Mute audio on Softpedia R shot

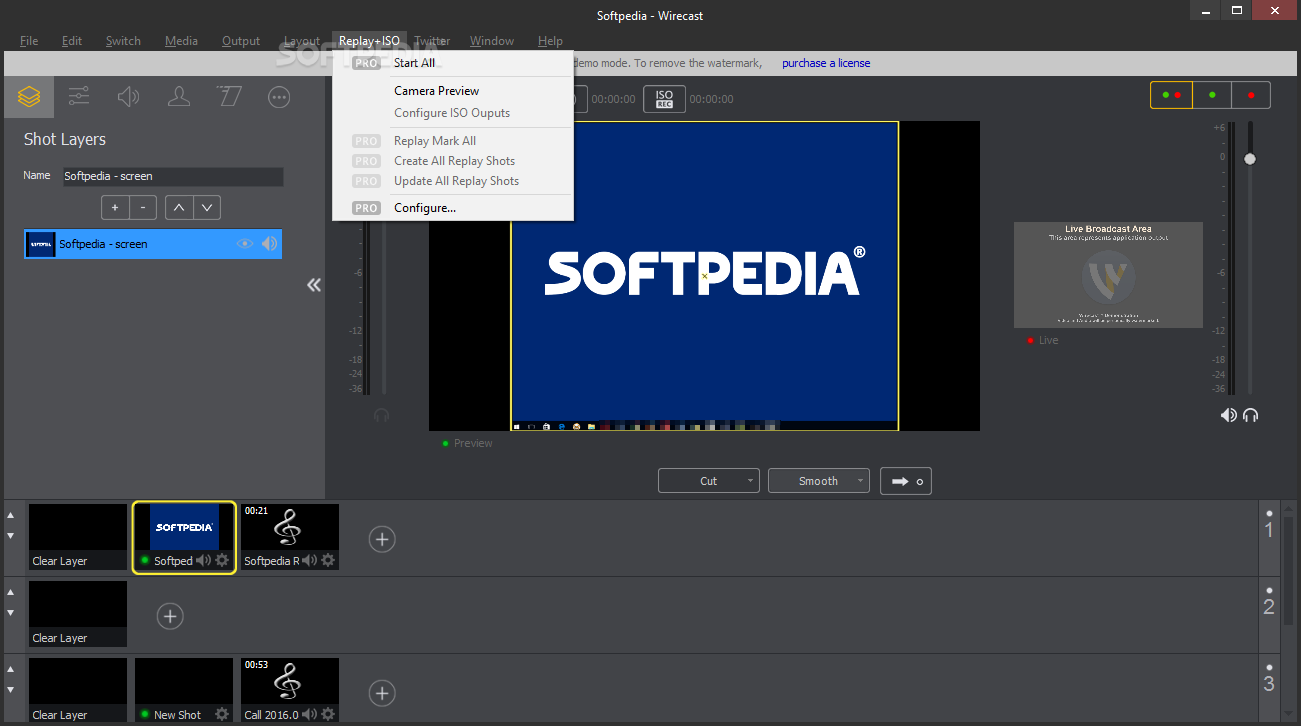tap(309, 561)
